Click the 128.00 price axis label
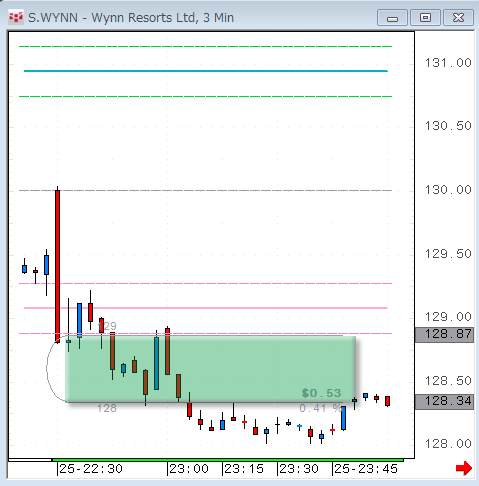 (x=448, y=444)
